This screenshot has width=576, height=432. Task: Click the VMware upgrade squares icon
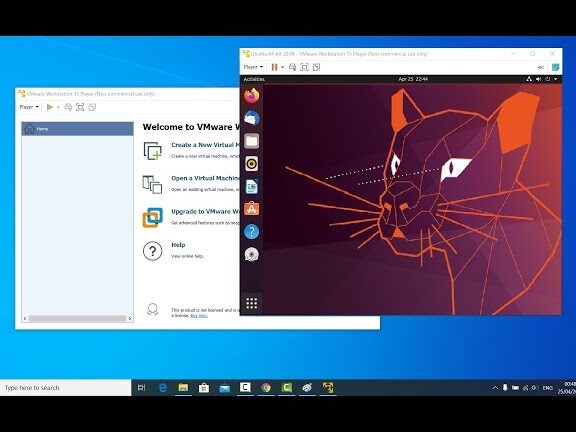point(152,217)
